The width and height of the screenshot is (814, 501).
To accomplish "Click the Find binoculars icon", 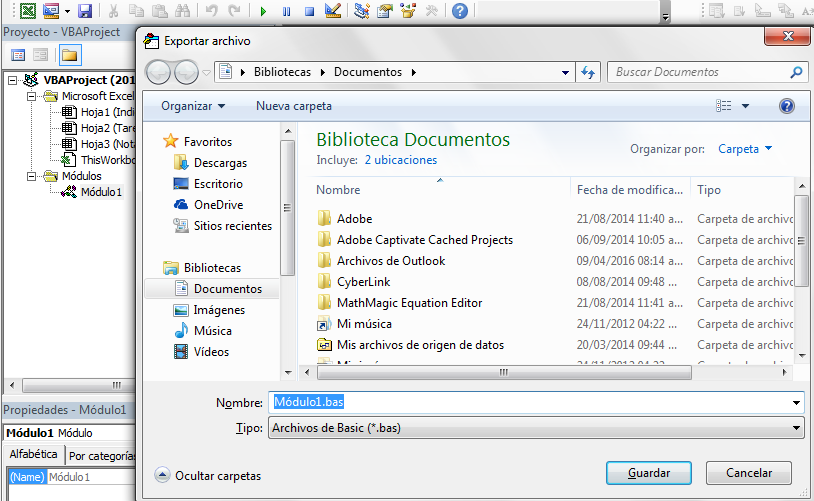I will point(182,10).
